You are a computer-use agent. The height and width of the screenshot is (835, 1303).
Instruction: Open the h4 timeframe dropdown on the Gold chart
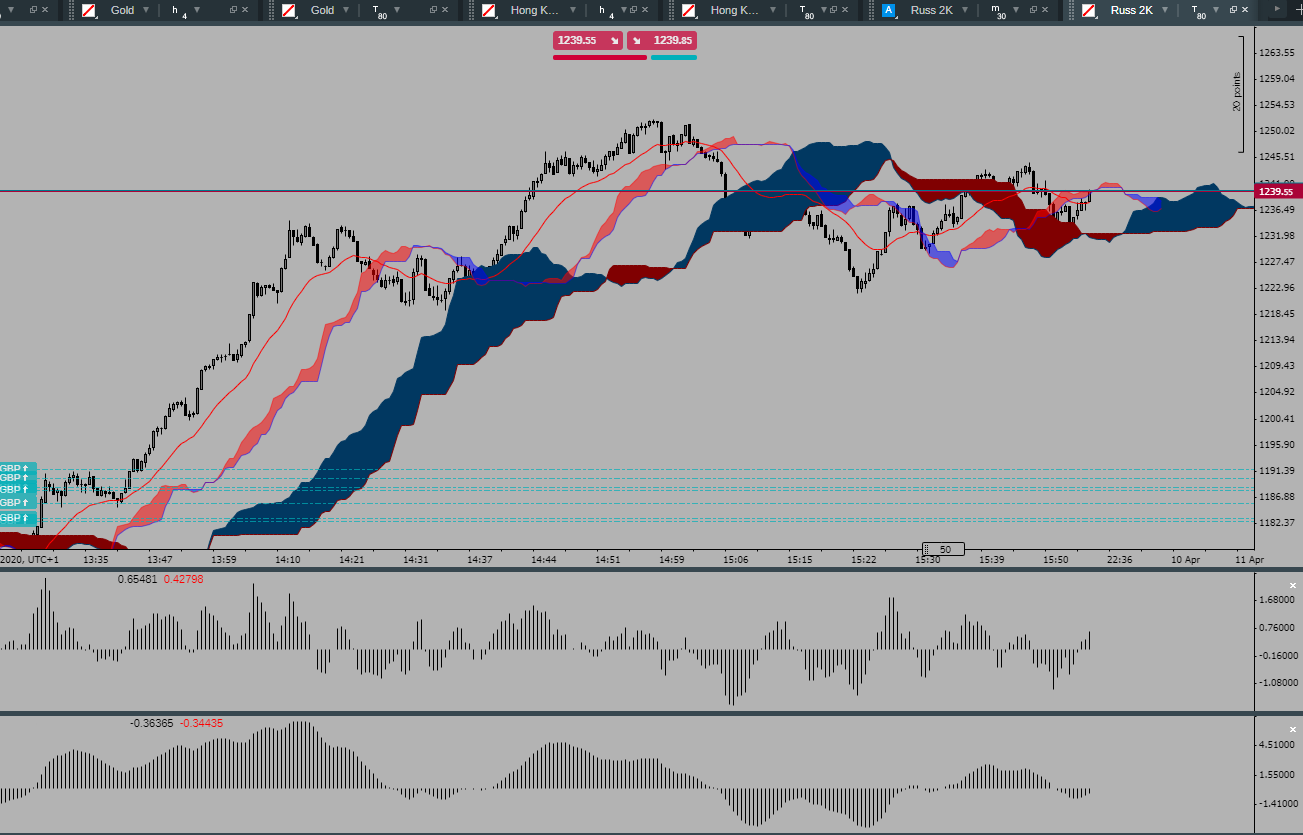click(x=196, y=11)
